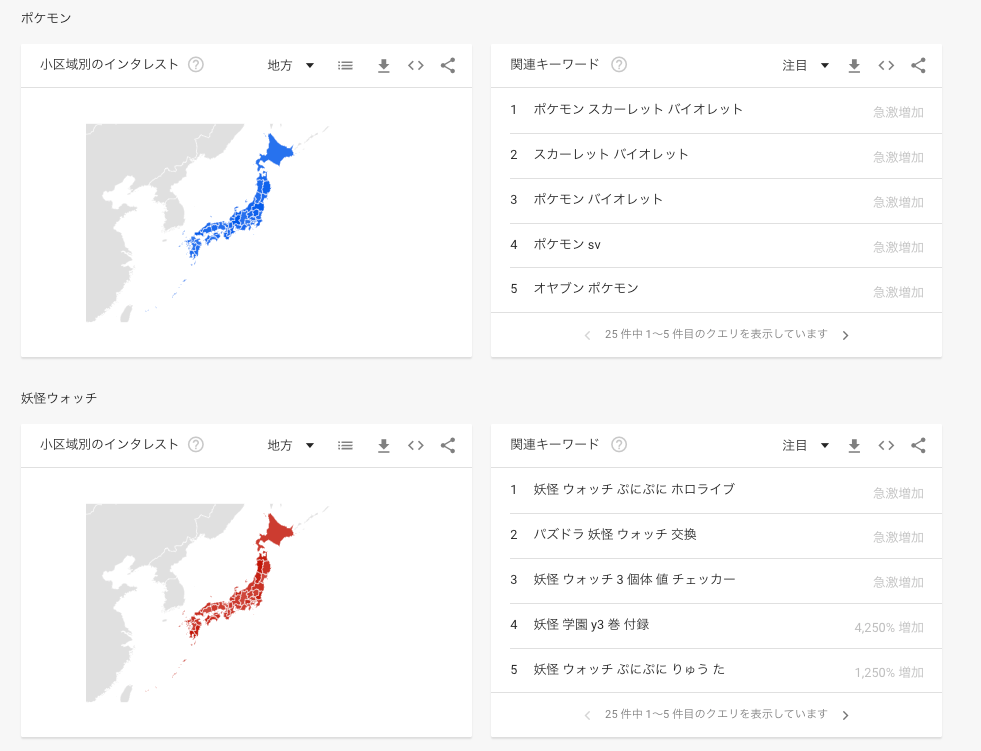Select keyword ポケモン スカーレット バイオレット
The width and height of the screenshot is (981, 751).
pyautogui.click(x=638, y=110)
